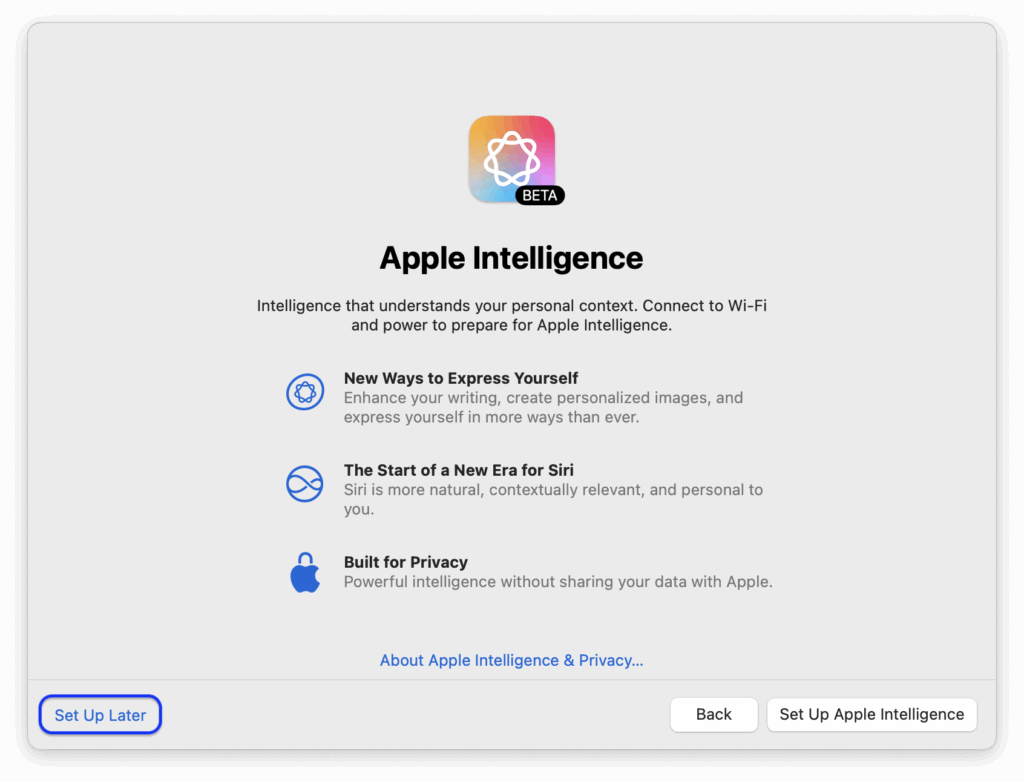Click 'Siri is more natural' description text

[553, 500]
